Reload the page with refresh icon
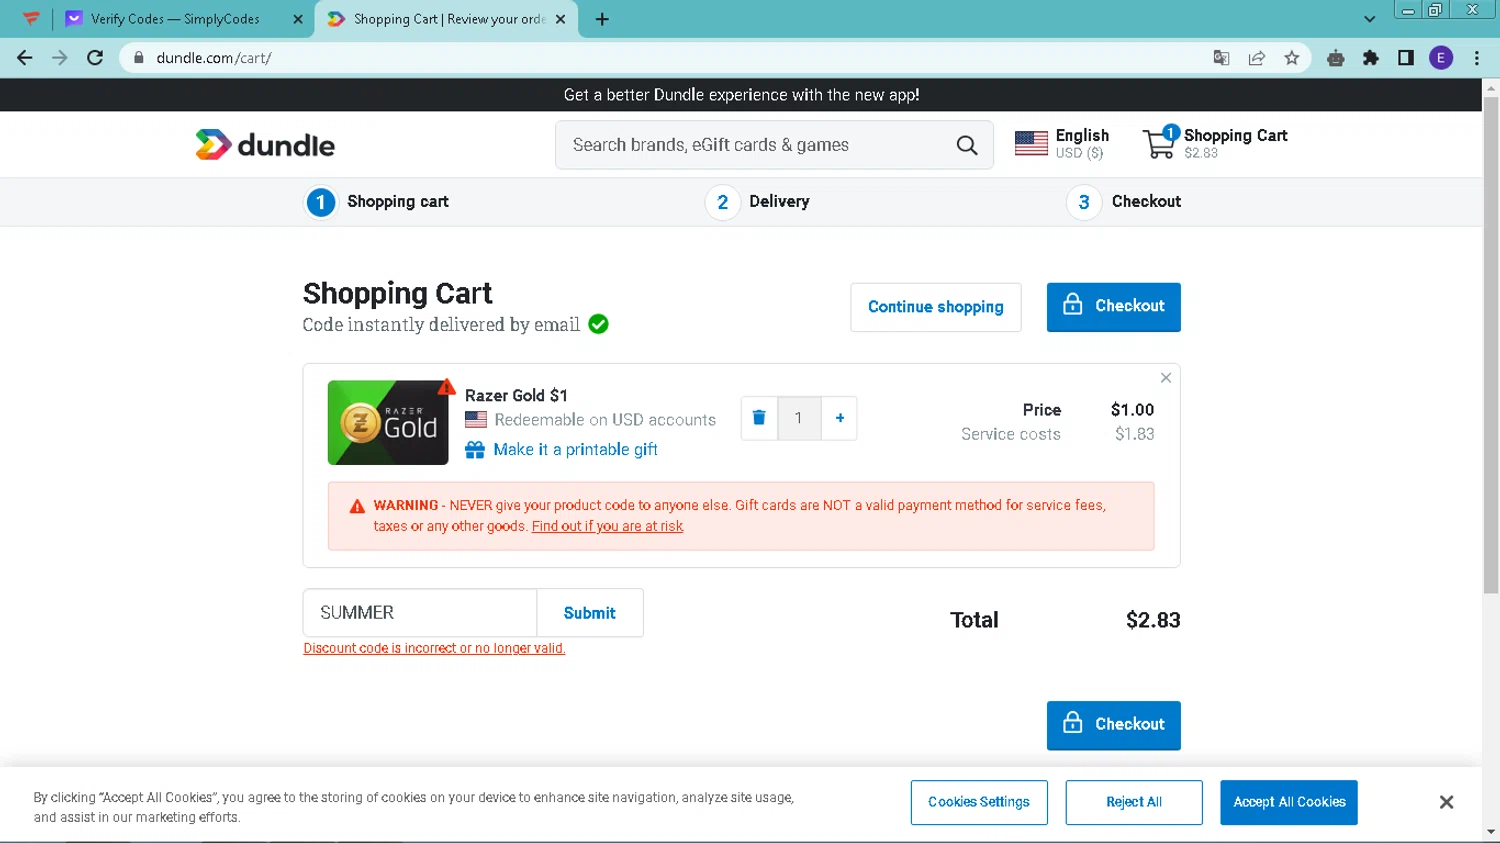The height and width of the screenshot is (843, 1500). coord(95,58)
